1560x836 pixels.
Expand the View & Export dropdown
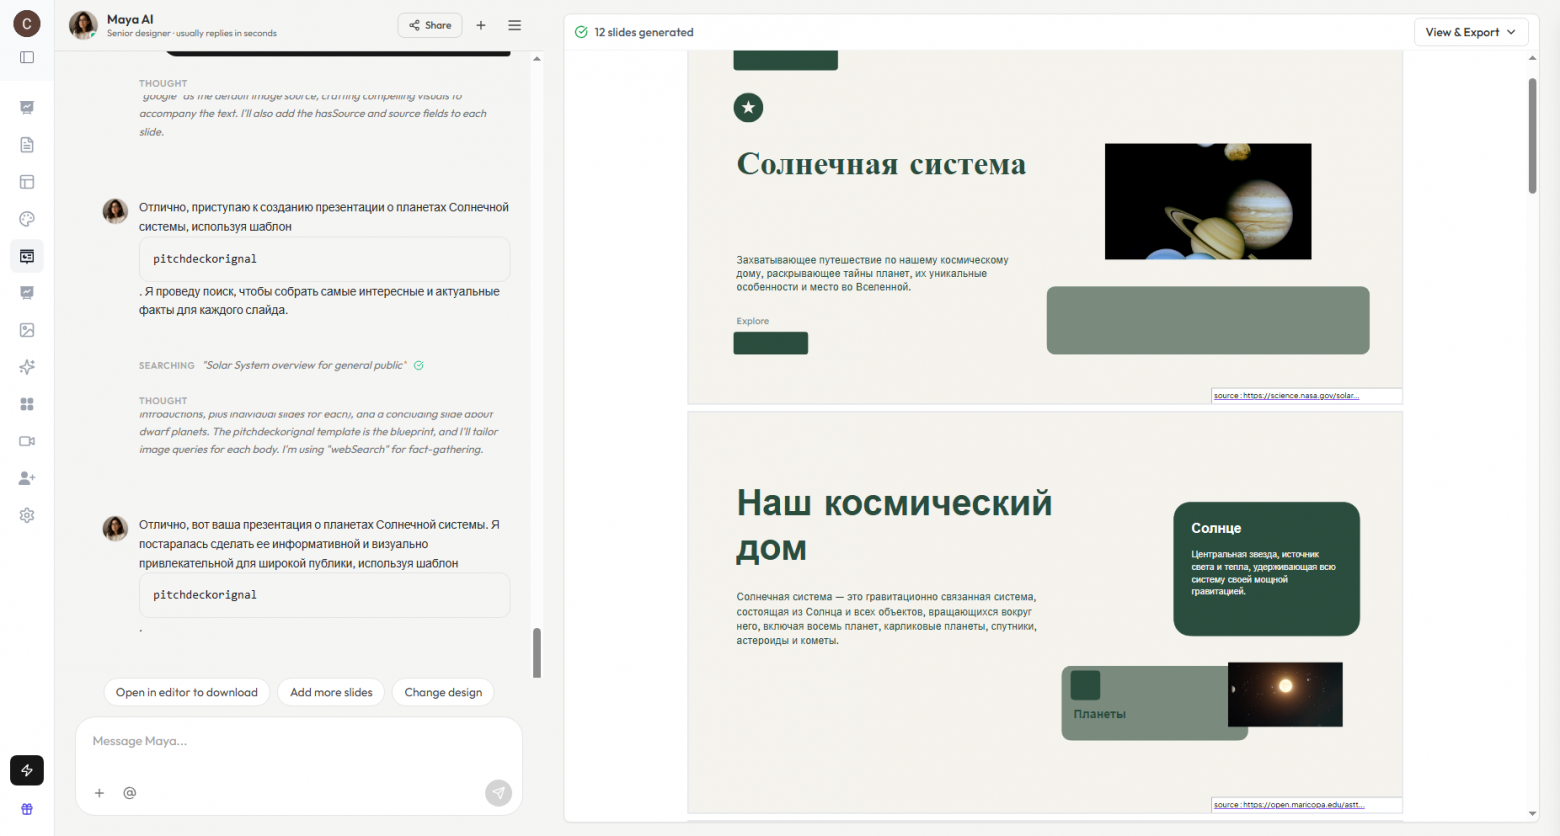click(1470, 32)
